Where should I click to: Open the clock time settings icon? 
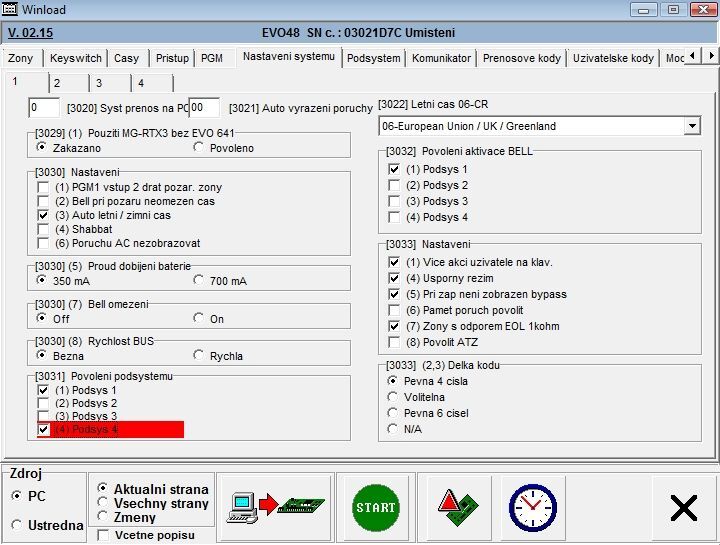coord(532,507)
